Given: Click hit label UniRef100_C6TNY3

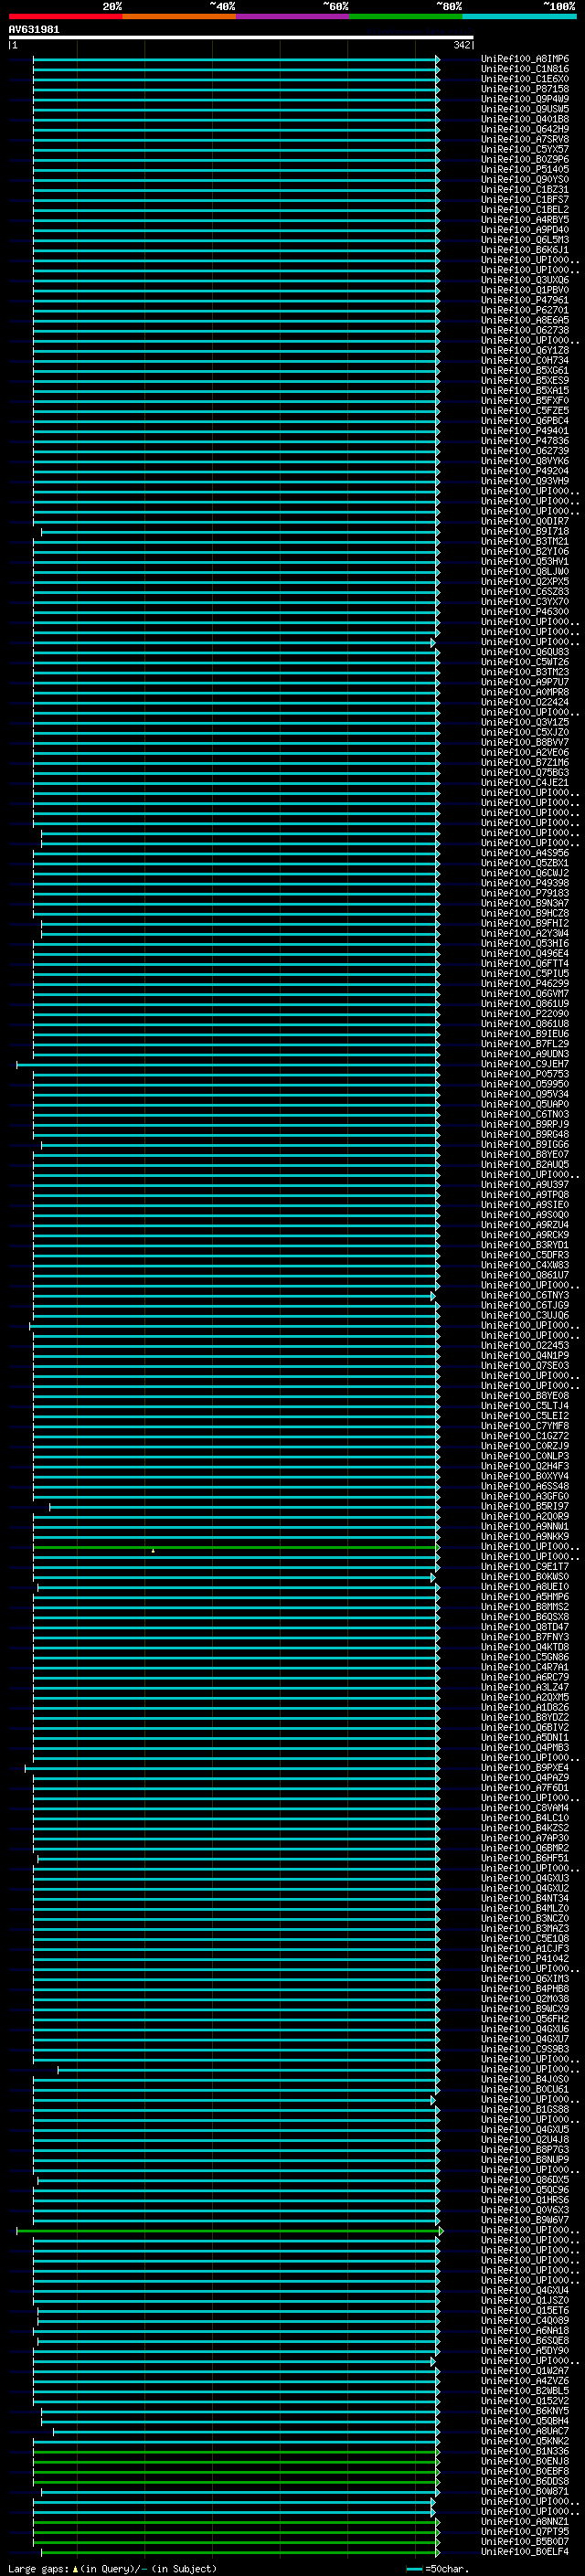Looking at the screenshot, I should point(525,1295).
